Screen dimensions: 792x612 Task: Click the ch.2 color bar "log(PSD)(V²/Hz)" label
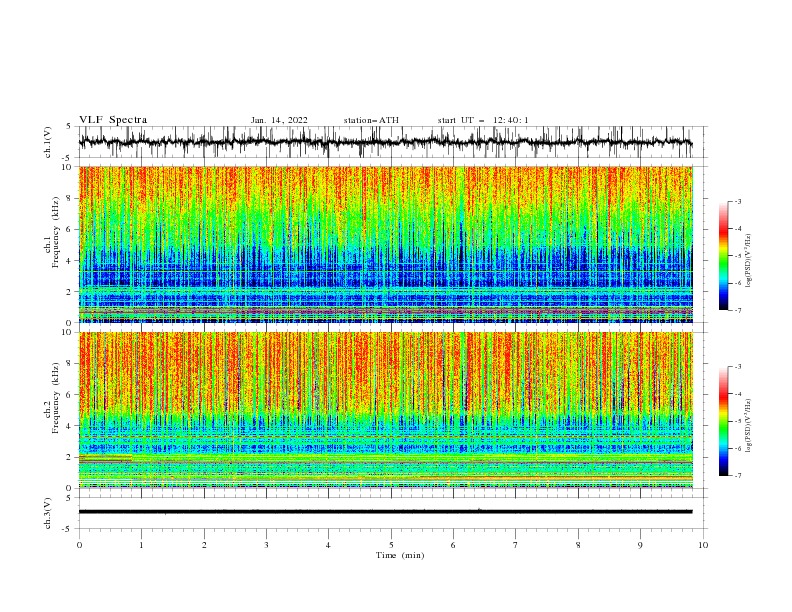(x=748, y=426)
